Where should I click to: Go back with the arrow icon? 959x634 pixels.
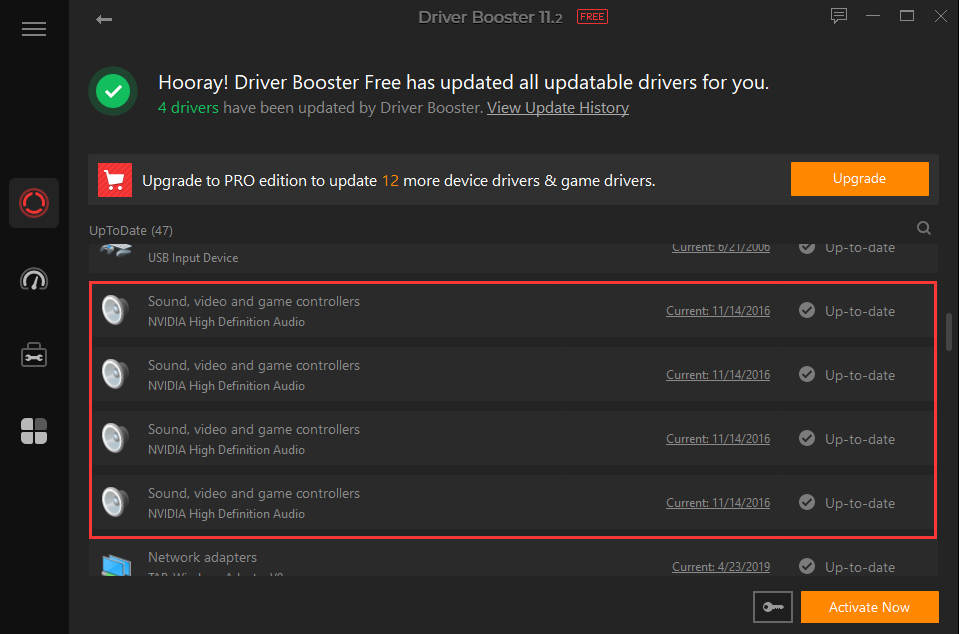click(104, 20)
